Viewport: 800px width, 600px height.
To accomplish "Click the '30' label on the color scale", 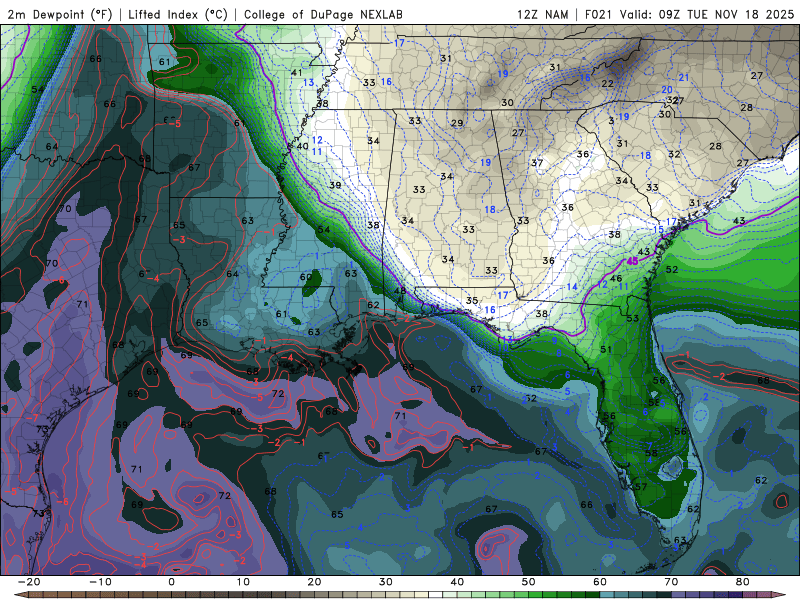I will click(x=386, y=582).
